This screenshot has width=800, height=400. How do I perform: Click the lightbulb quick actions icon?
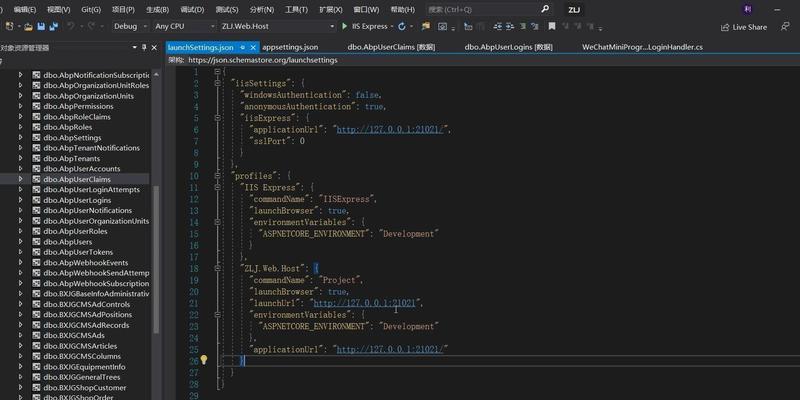point(204,360)
